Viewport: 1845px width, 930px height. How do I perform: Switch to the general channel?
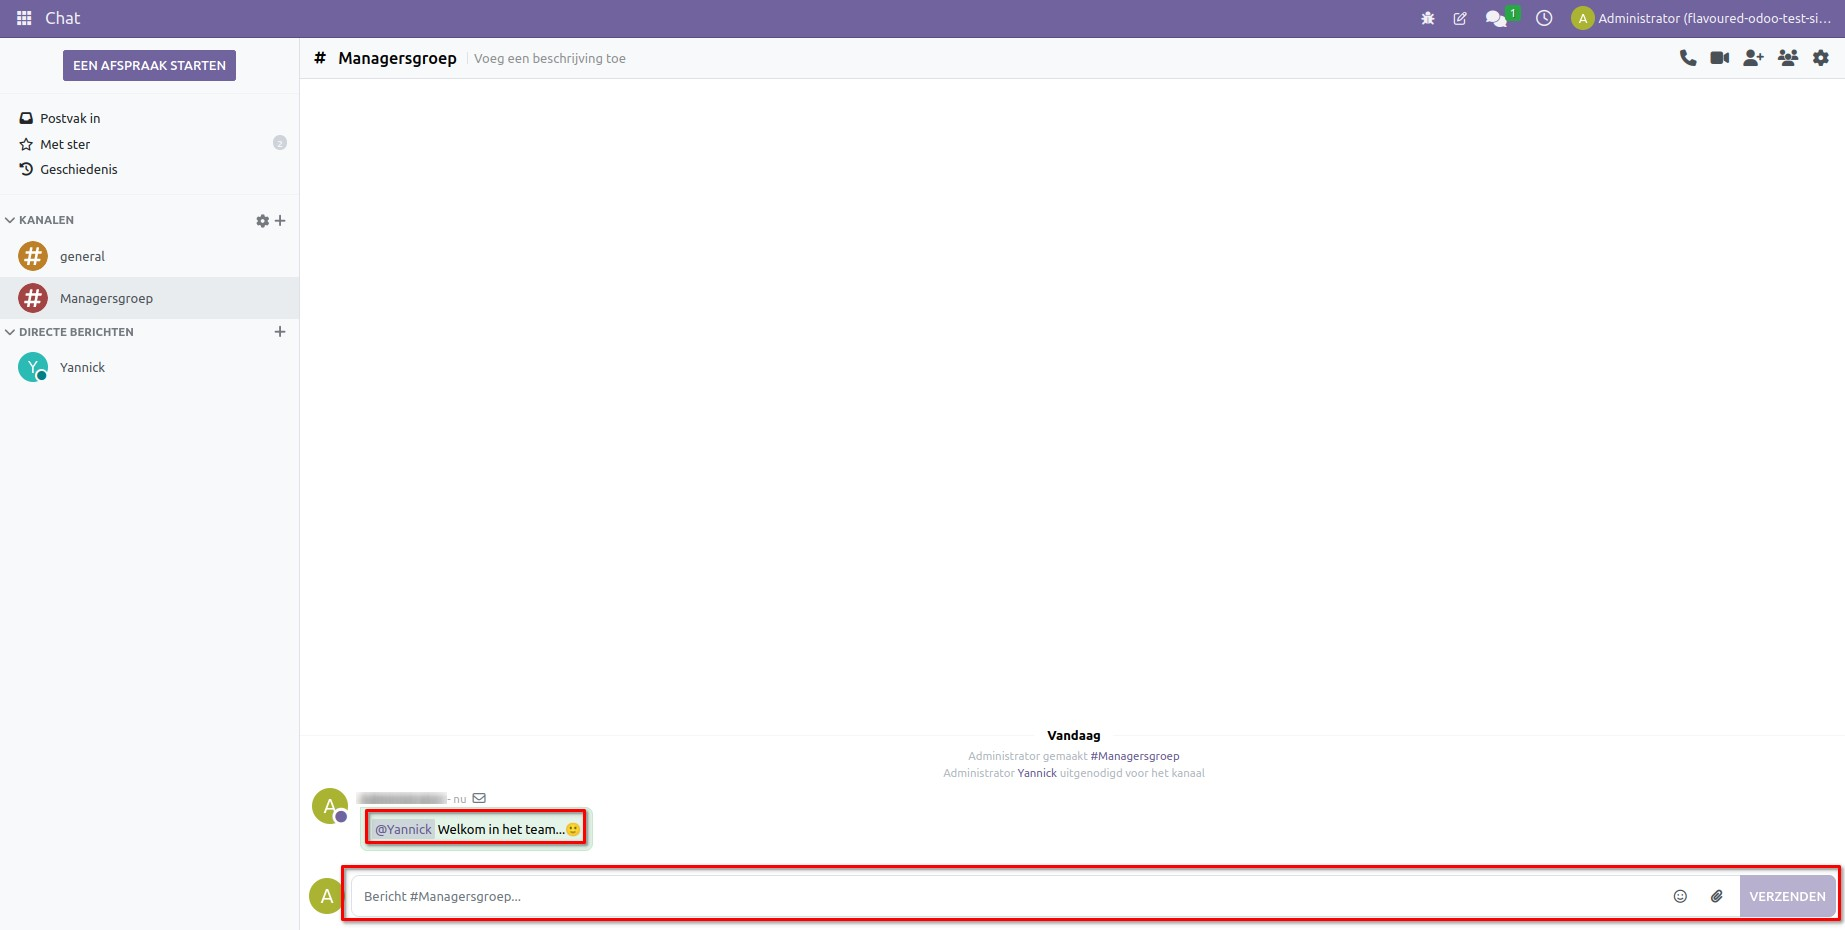pos(83,256)
